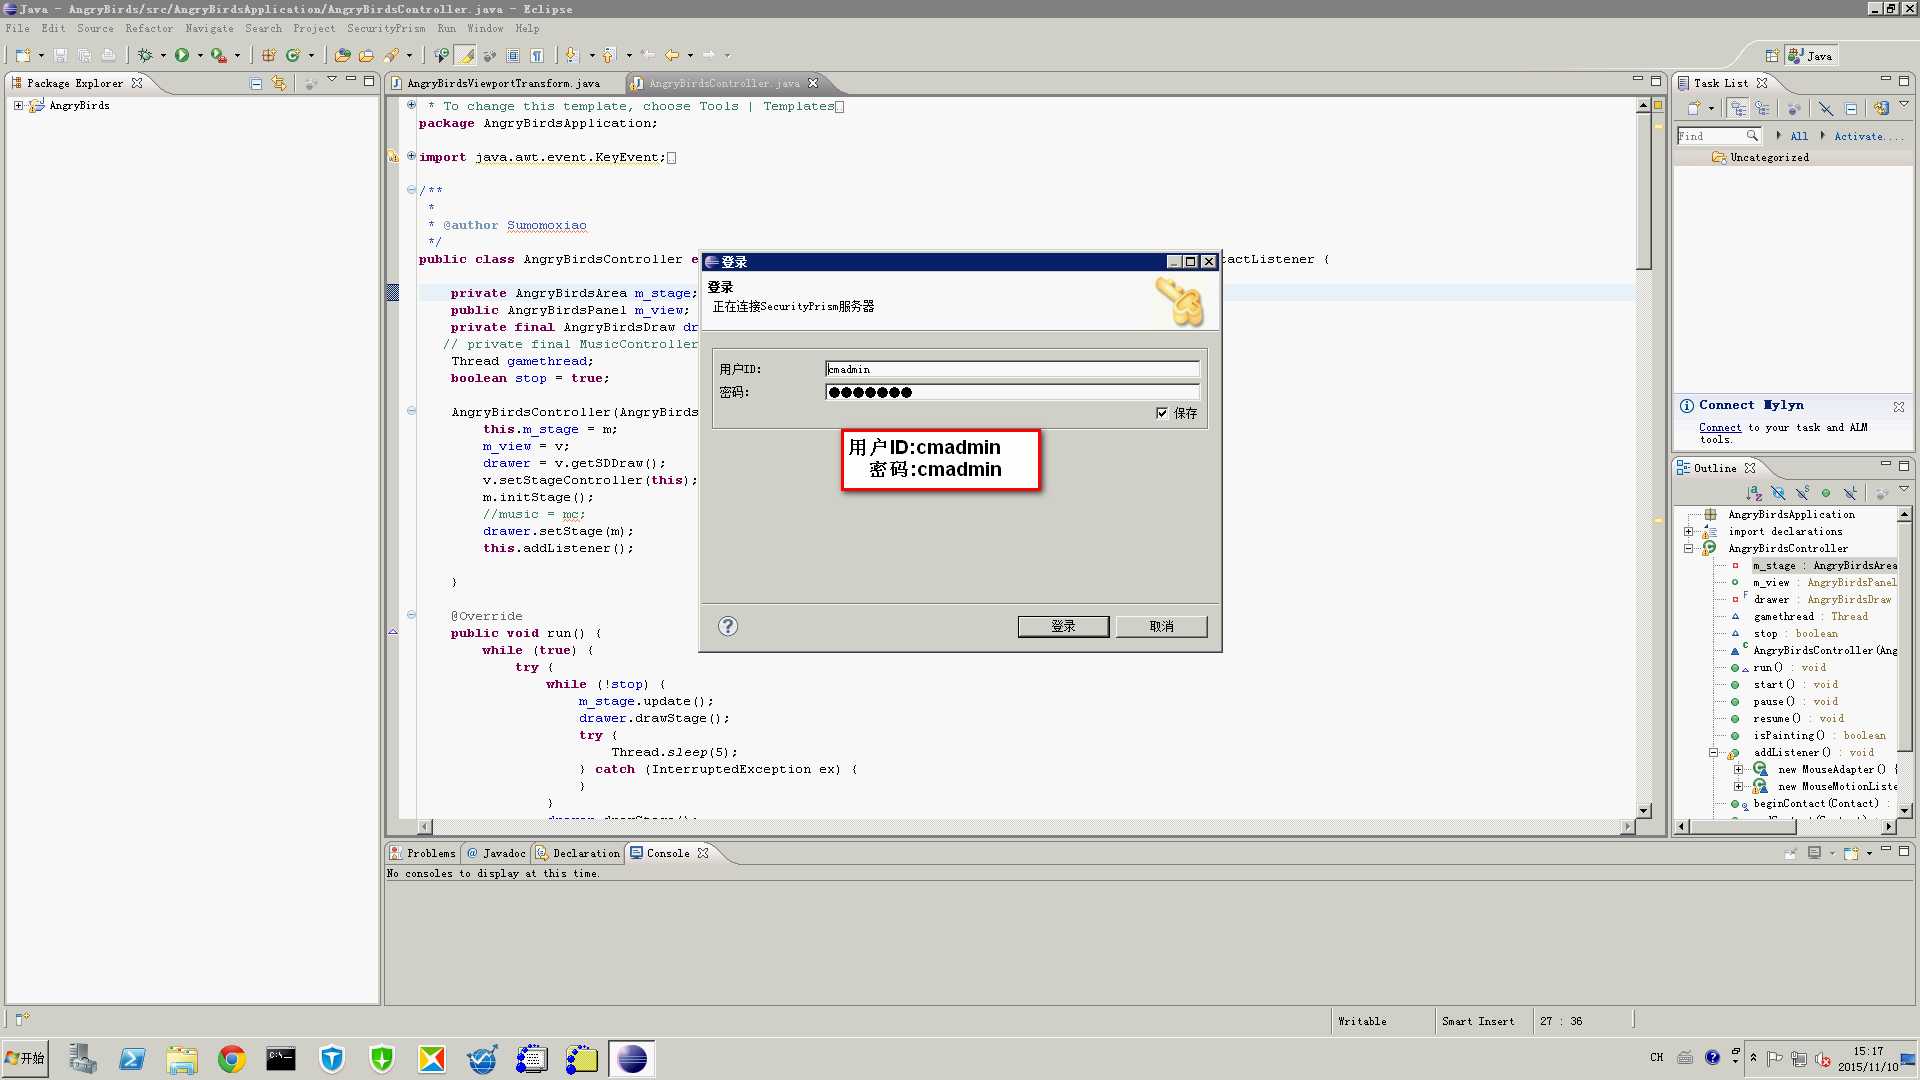Click the Eclipse icon in taskbar
The height and width of the screenshot is (1080, 1920).
coord(631,1059)
